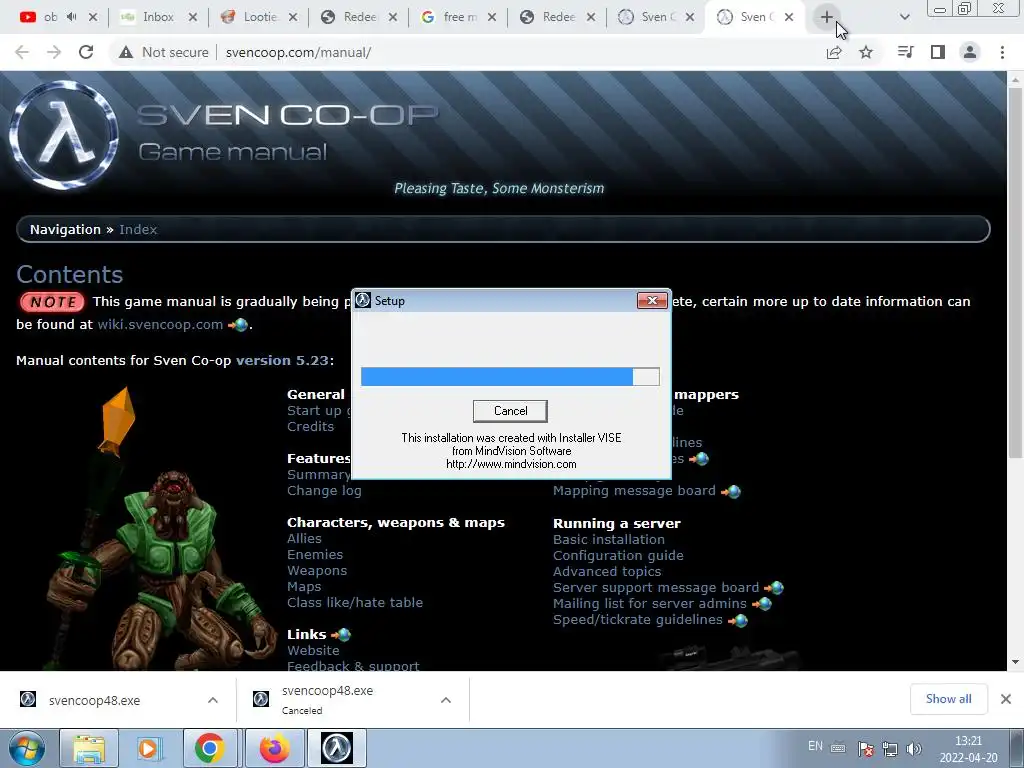Share this page via the share icon
This screenshot has width=1024, height=768.
834,52
